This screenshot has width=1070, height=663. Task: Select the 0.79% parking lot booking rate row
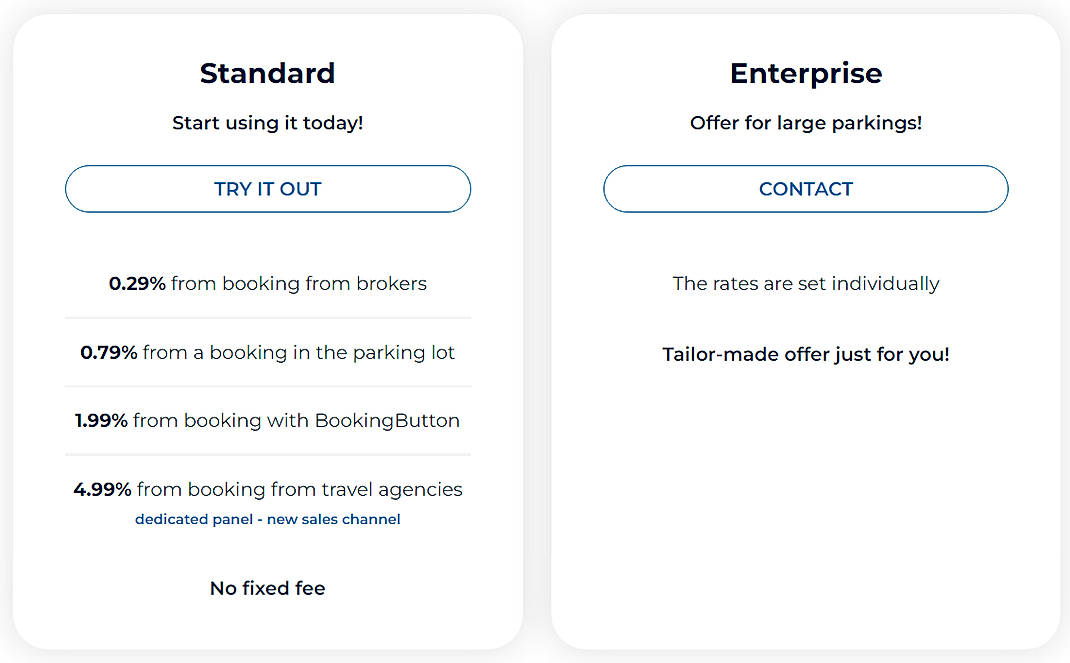[x=267, y=352]
